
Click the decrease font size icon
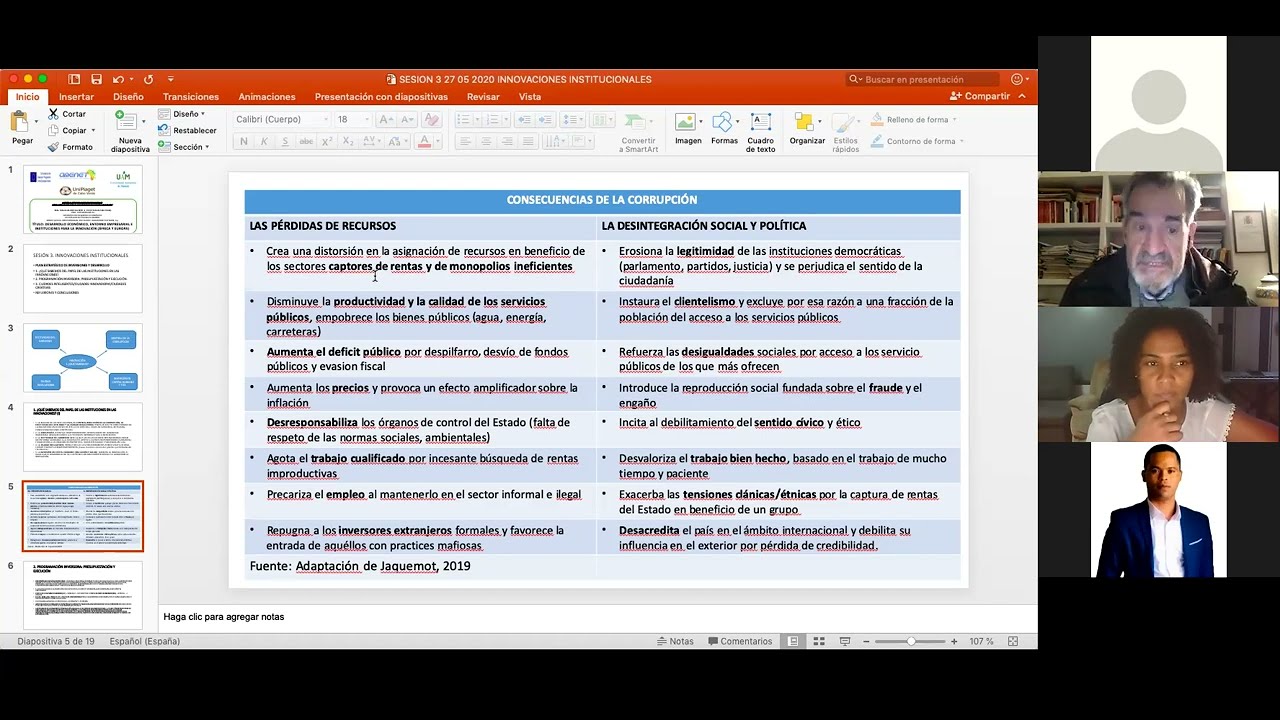pos(405,120)
